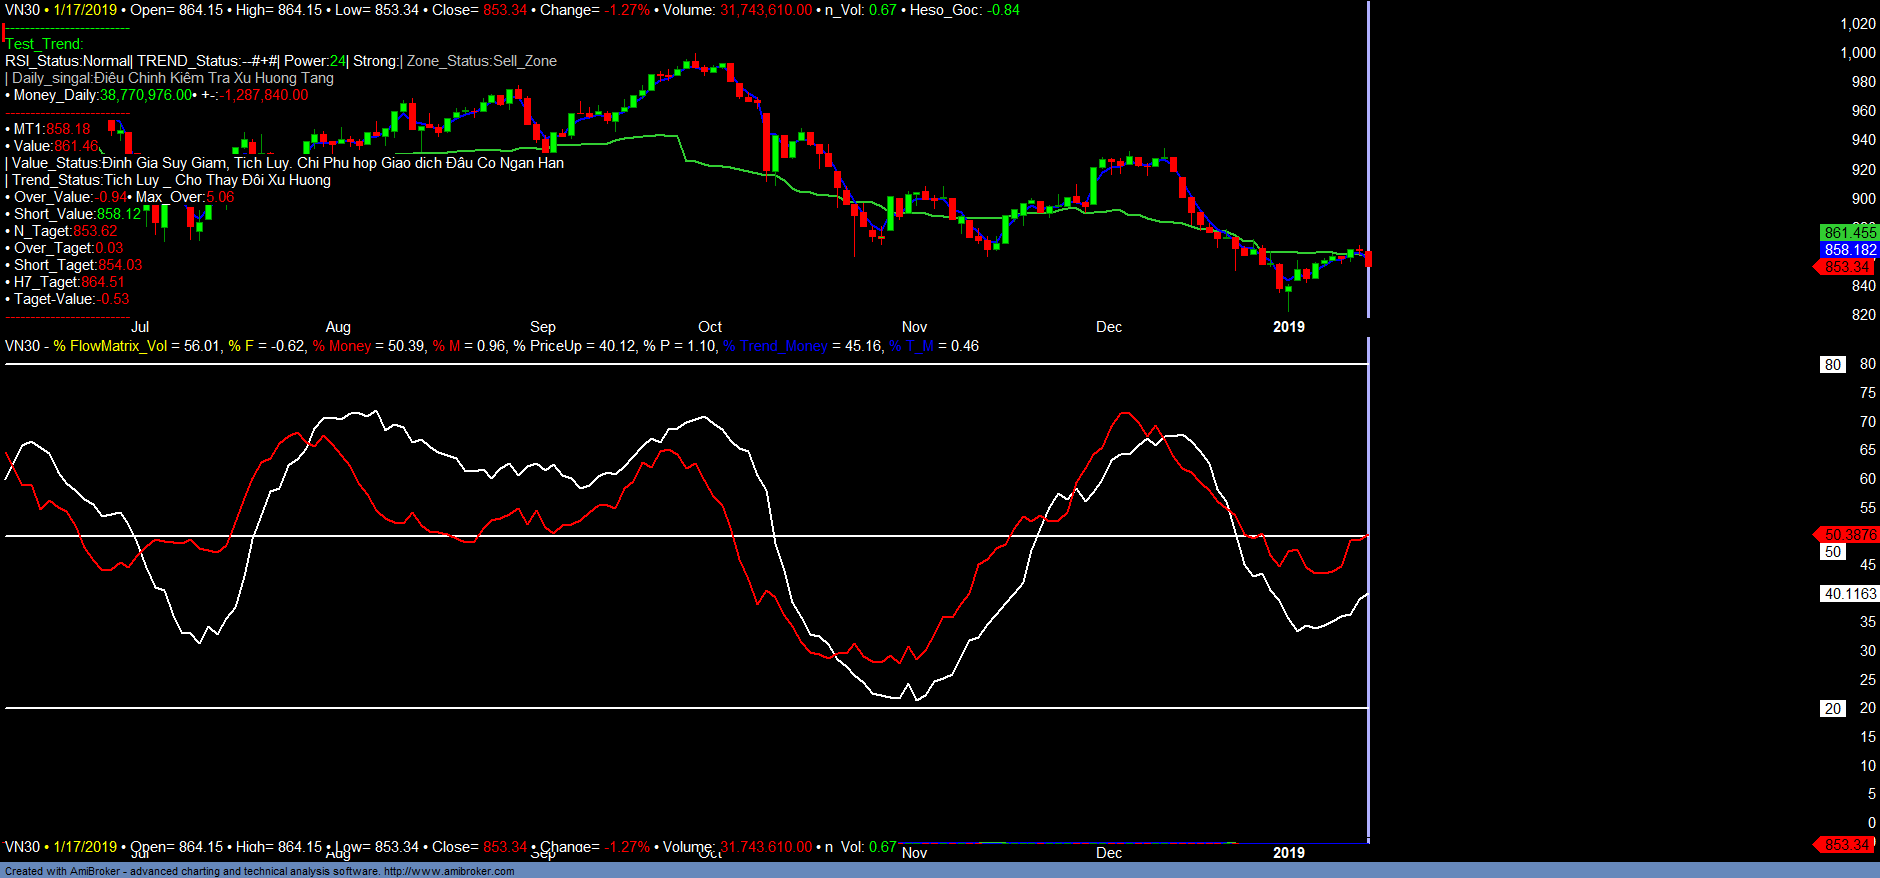Click the Zone_Status:Sell_Zone text
This screenshot has width=1880, height=878.
point(481,61)
